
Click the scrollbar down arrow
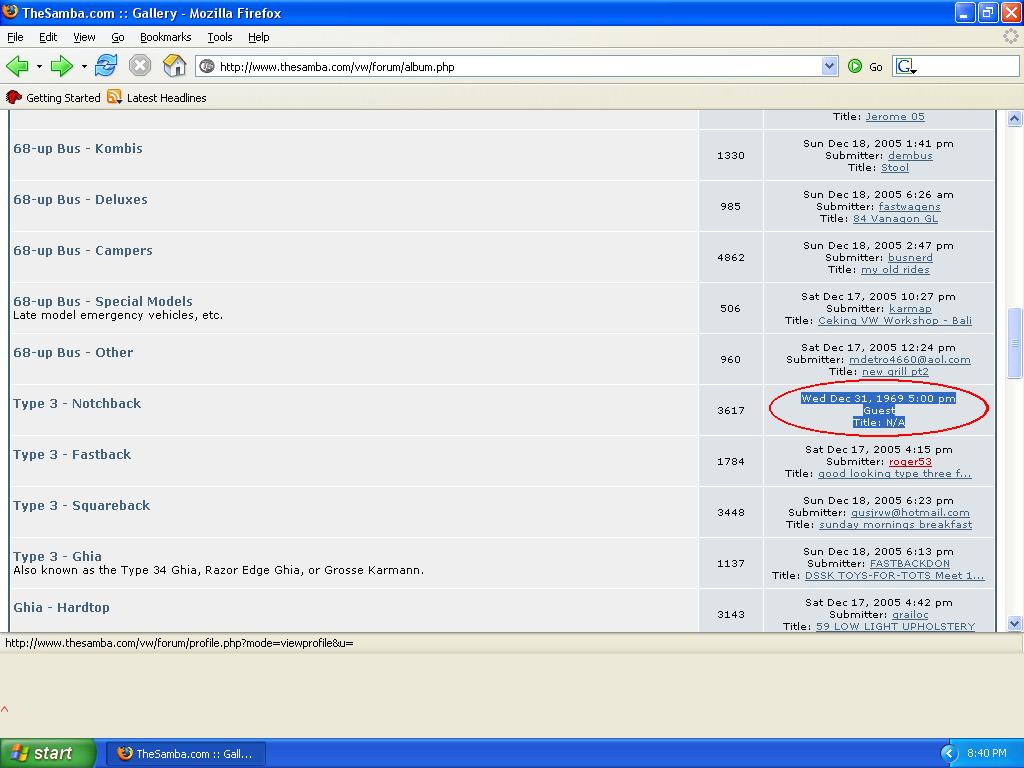1014,623
